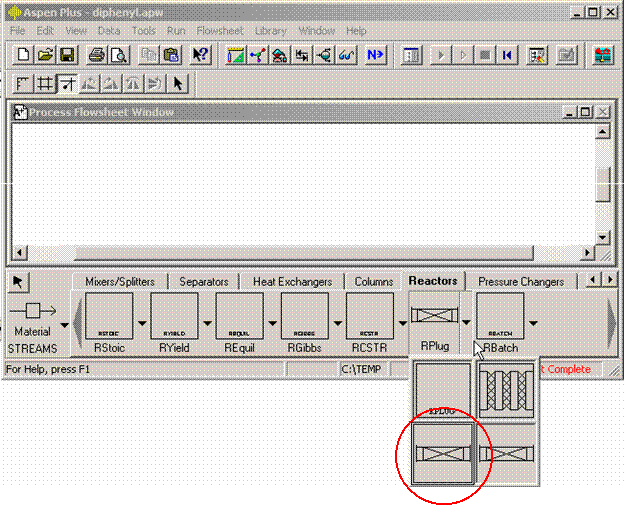Choose the circled RPlug icon in popup
The image size is (624, 506).
click(444, 454)
